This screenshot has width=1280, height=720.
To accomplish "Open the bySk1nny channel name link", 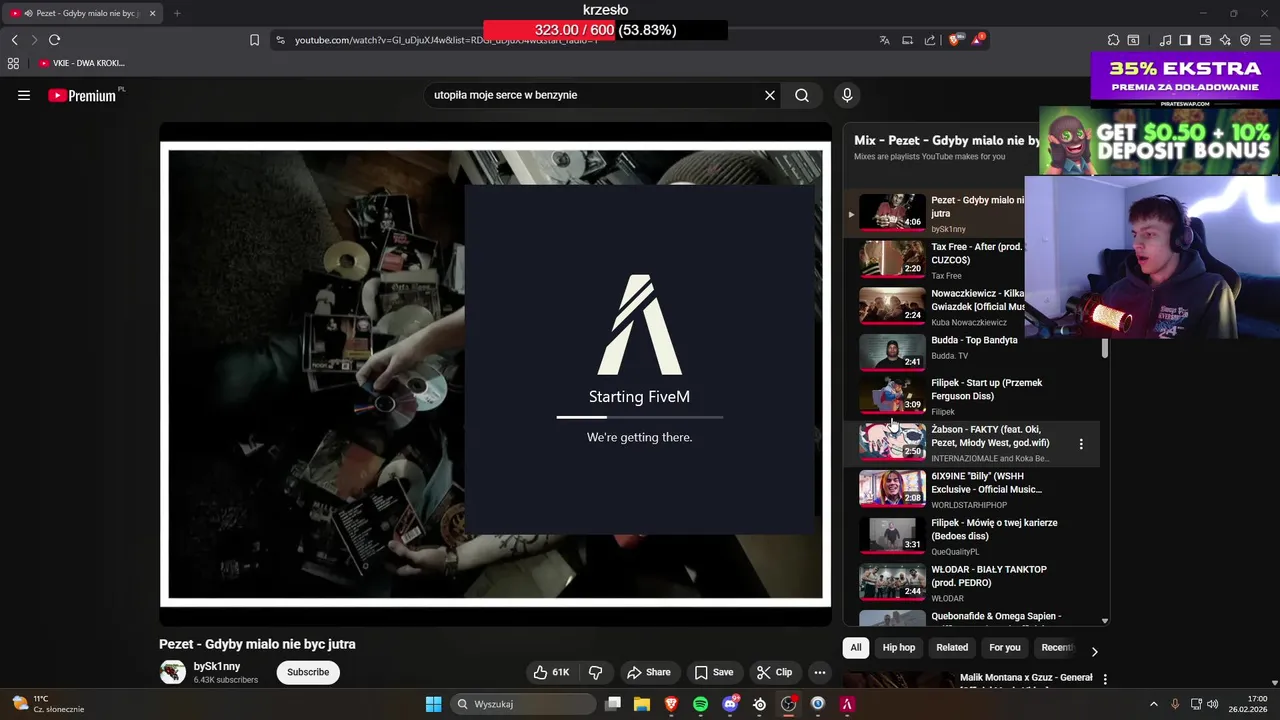I will (217, 666).
